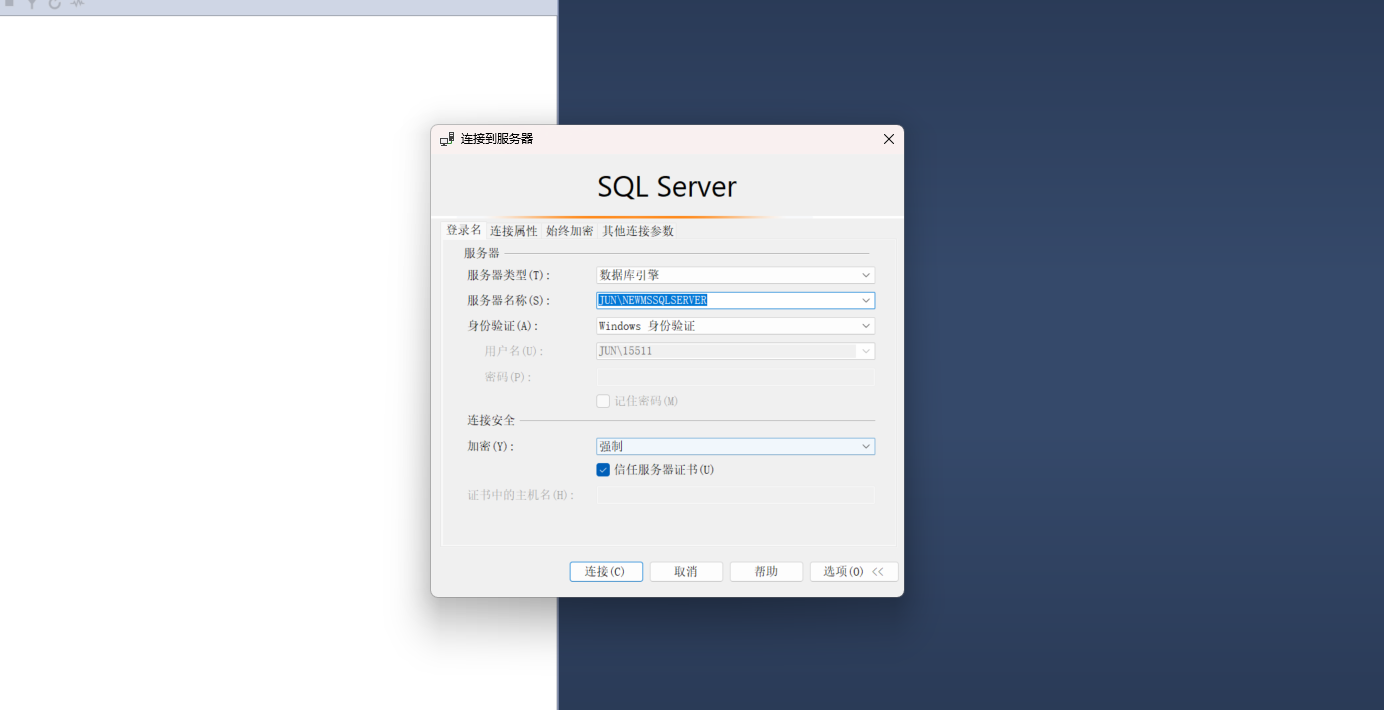Collapse options with the 选项(O) << button

[x=854, y=572]
